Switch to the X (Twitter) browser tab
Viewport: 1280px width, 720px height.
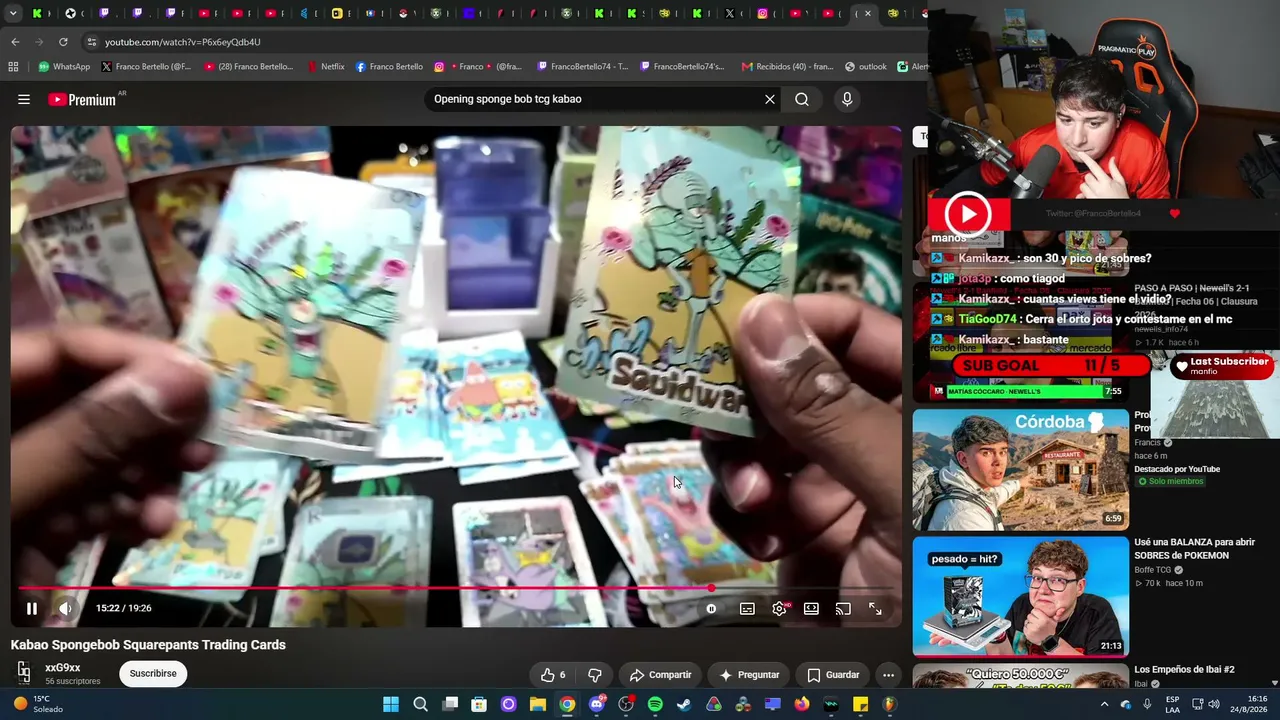[729, 13]
